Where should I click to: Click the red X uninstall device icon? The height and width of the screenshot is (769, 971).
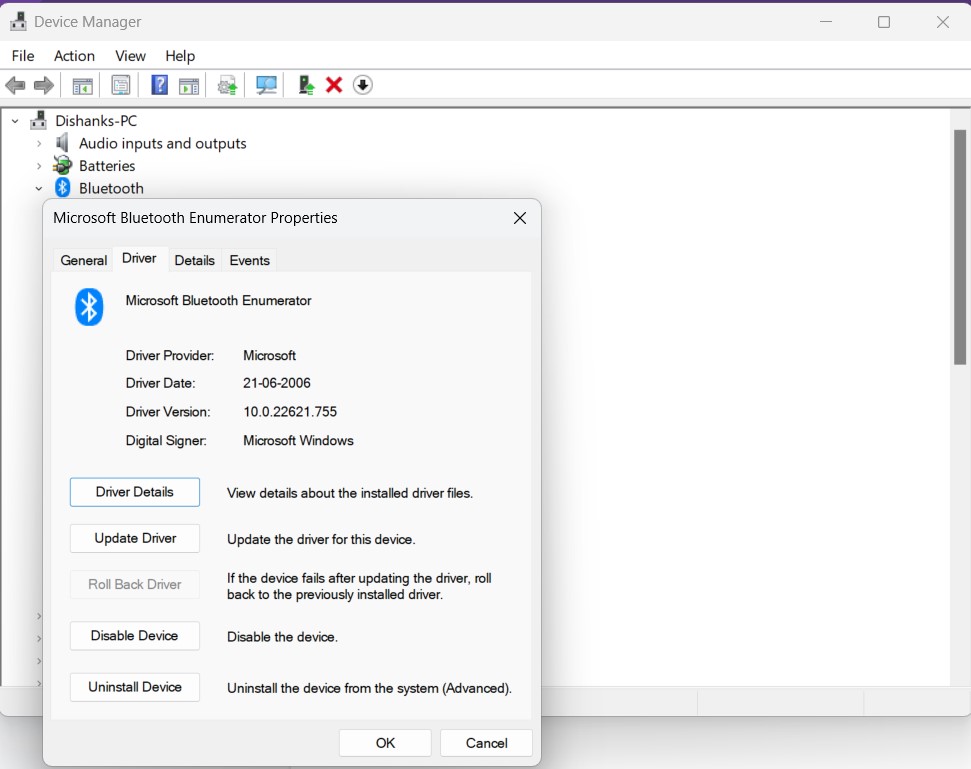(334, 86)
